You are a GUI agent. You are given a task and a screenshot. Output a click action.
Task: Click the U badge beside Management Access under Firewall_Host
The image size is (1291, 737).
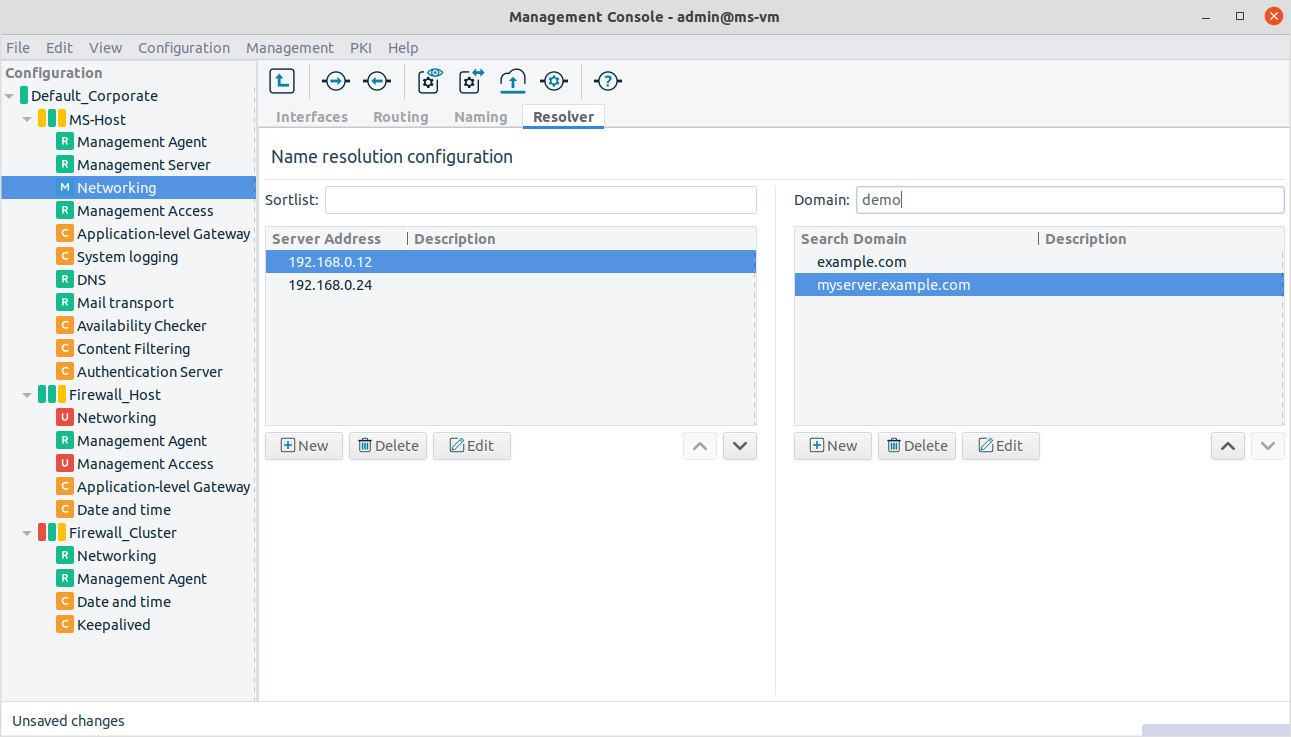[65, 463]
